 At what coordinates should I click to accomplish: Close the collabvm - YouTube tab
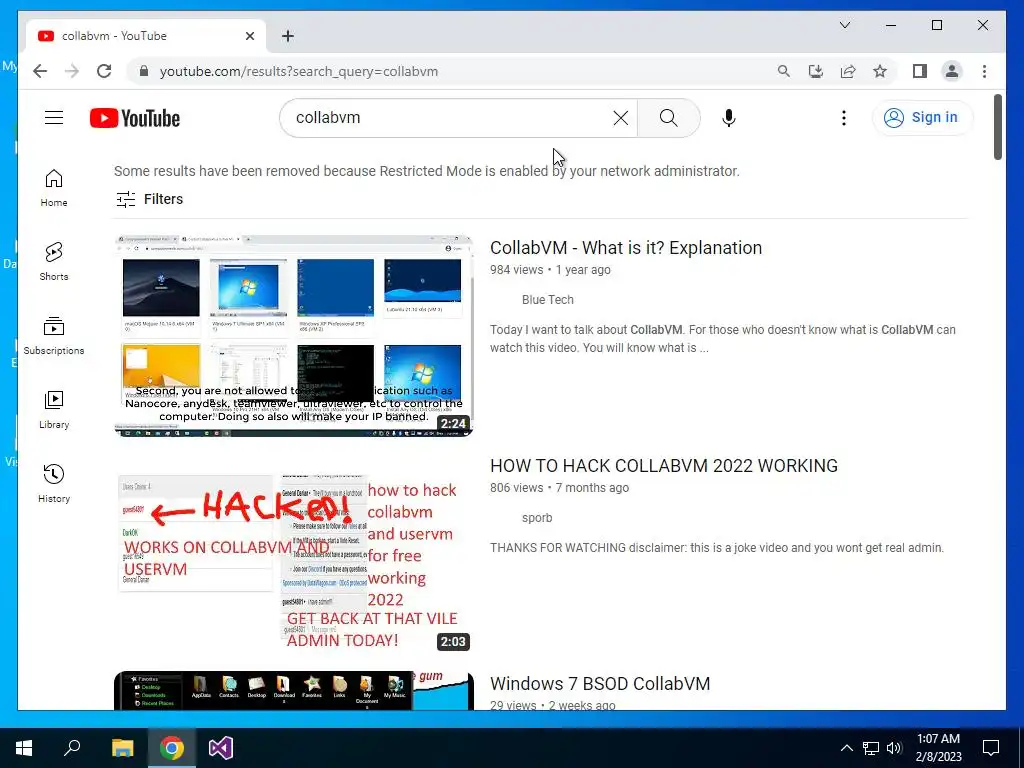(249, 36)
